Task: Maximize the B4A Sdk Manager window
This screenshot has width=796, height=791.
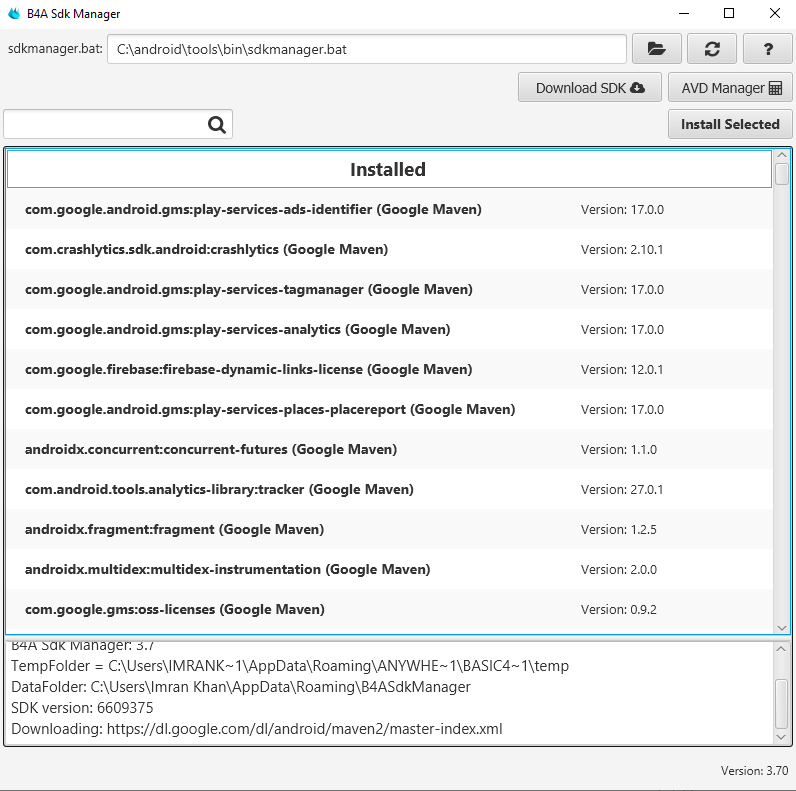Action: 728,14
